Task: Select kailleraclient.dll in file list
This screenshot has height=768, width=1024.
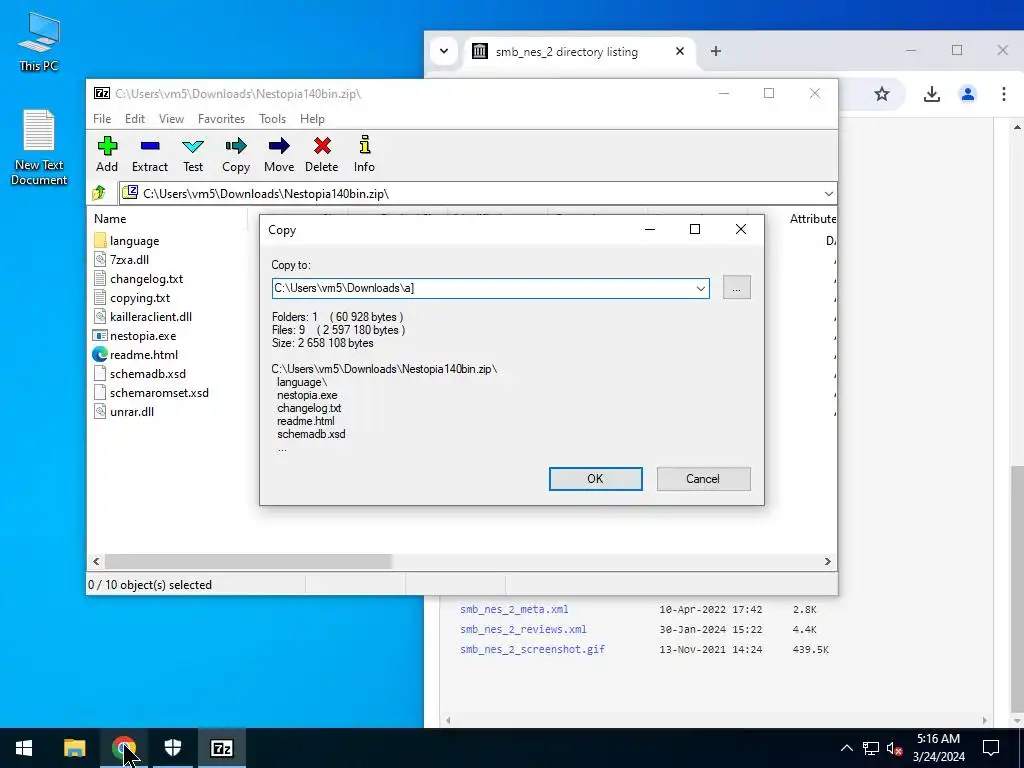Action: click(x=151, y=317)
